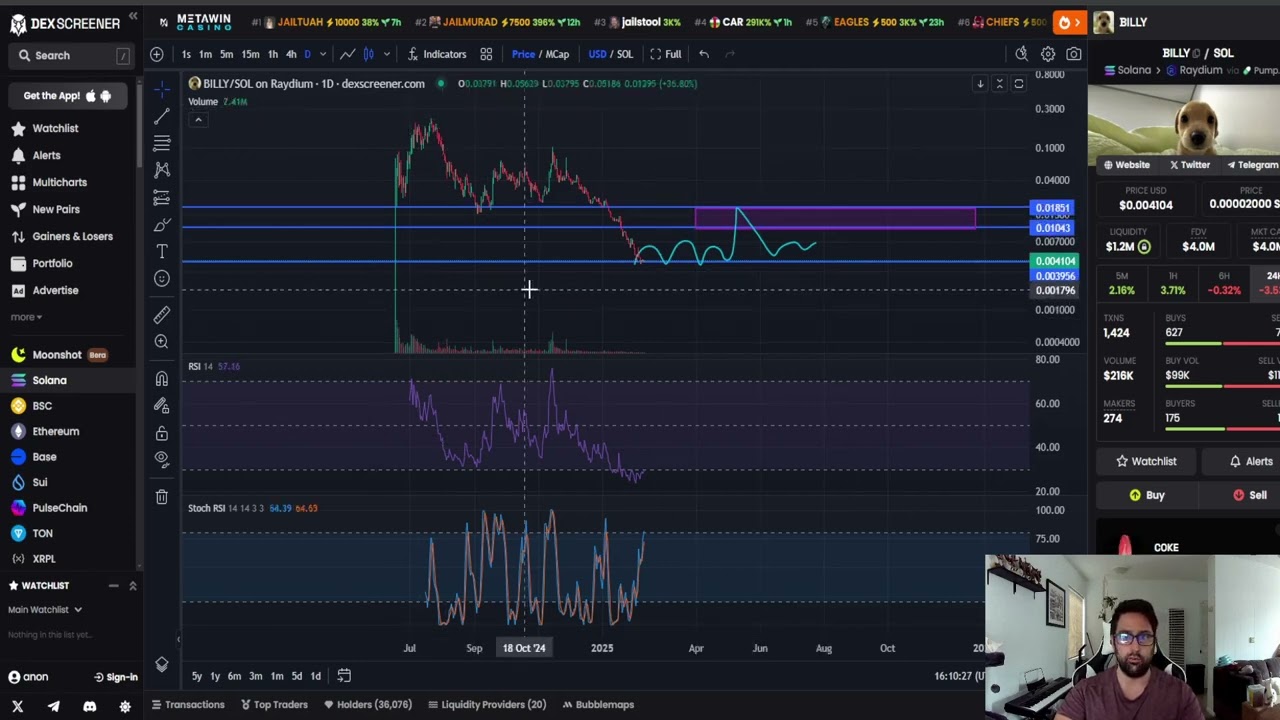Viewport: 1280px width, 720px height.
Task: Open the Fibonacci retracement tools
Action: [162, 143]
